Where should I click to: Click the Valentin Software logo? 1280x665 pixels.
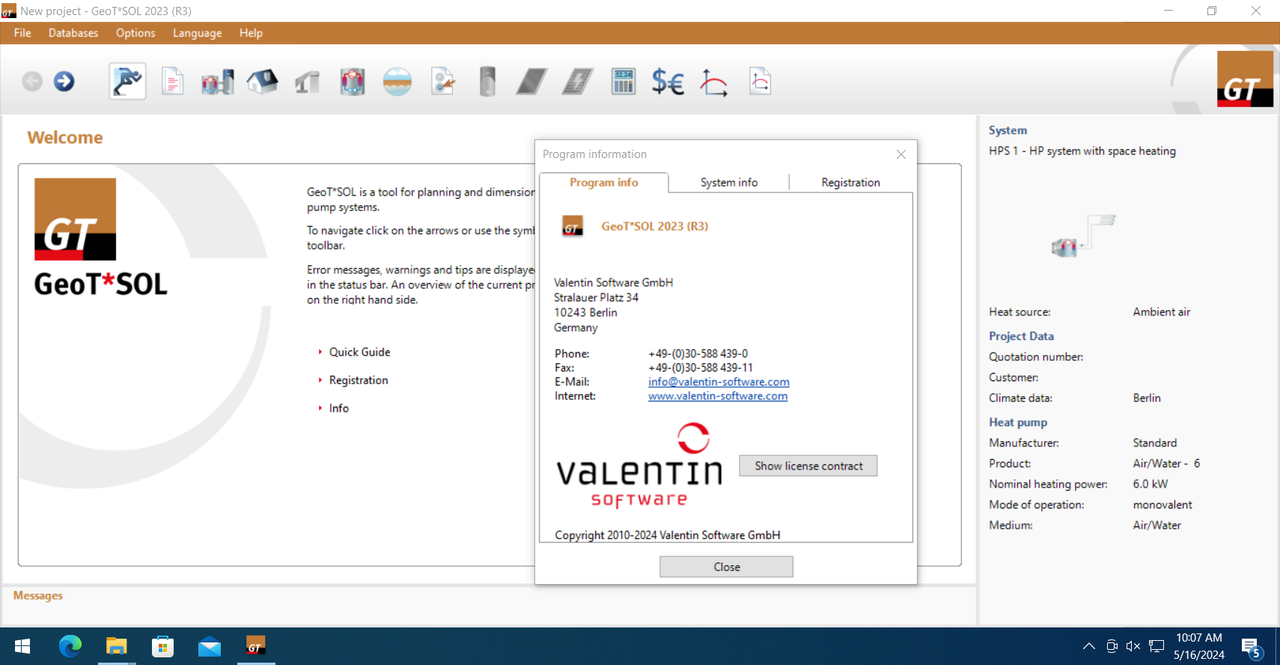(639, 465)
